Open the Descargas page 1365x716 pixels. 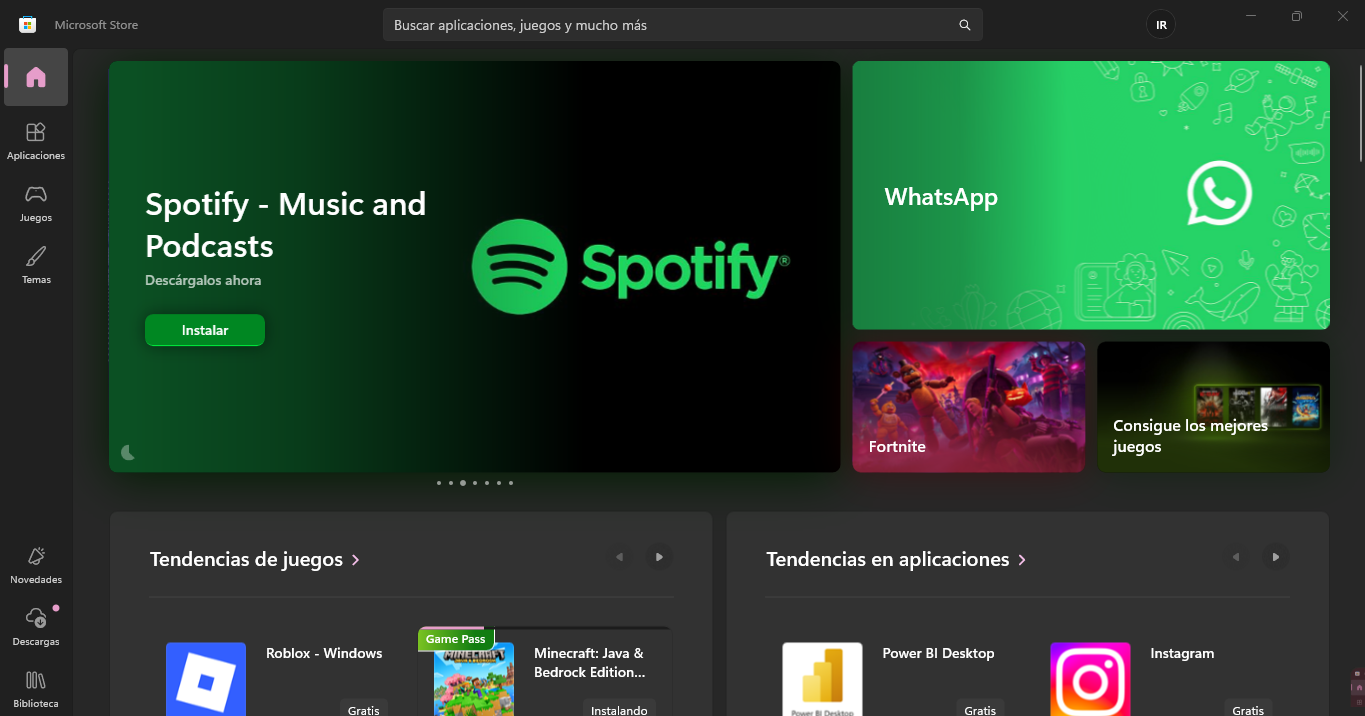pos(36,627)
